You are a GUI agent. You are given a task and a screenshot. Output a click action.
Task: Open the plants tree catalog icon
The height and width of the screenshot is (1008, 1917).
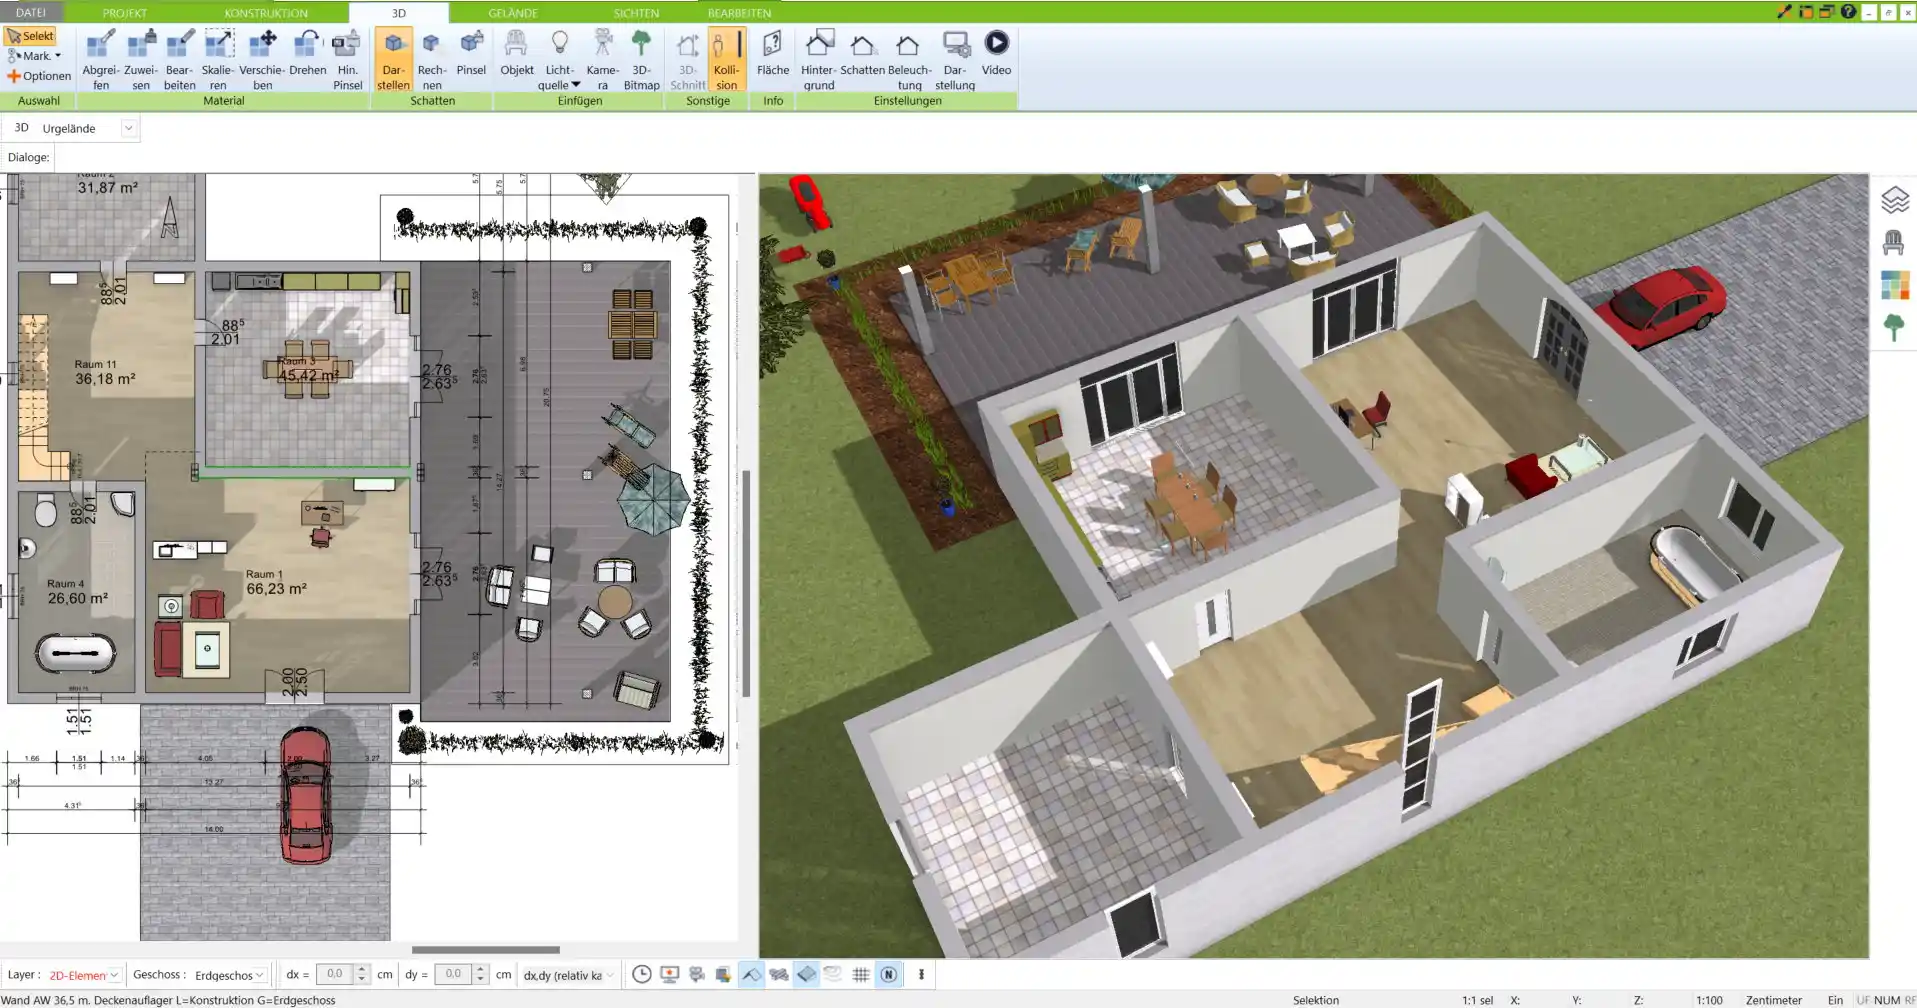coord(1894,328)
